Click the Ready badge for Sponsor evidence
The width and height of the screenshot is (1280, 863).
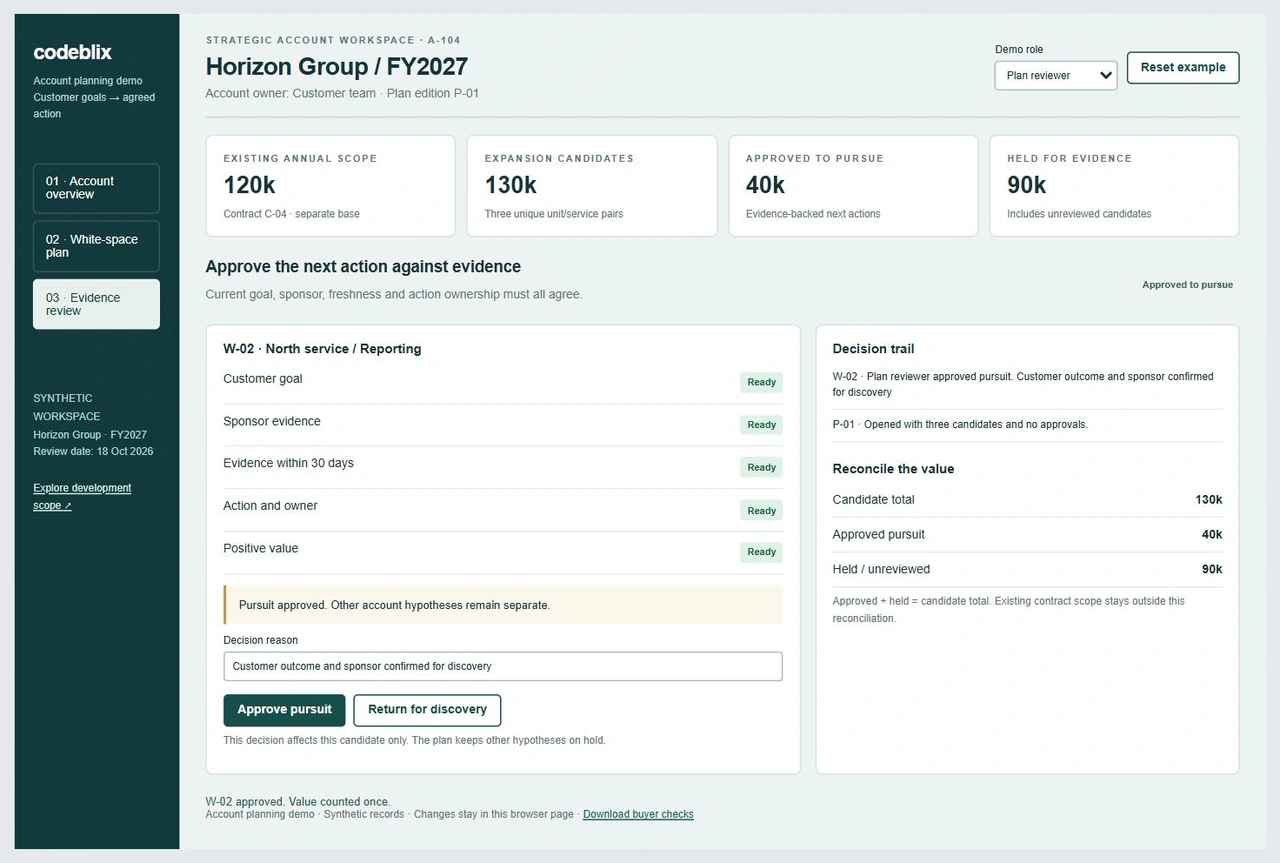point(761,425)
